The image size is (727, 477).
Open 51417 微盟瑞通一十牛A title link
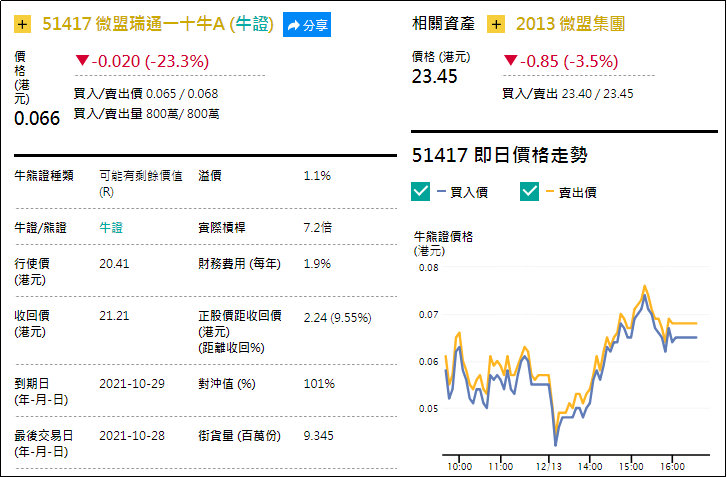pyautogui.click(x=158, y=24)
